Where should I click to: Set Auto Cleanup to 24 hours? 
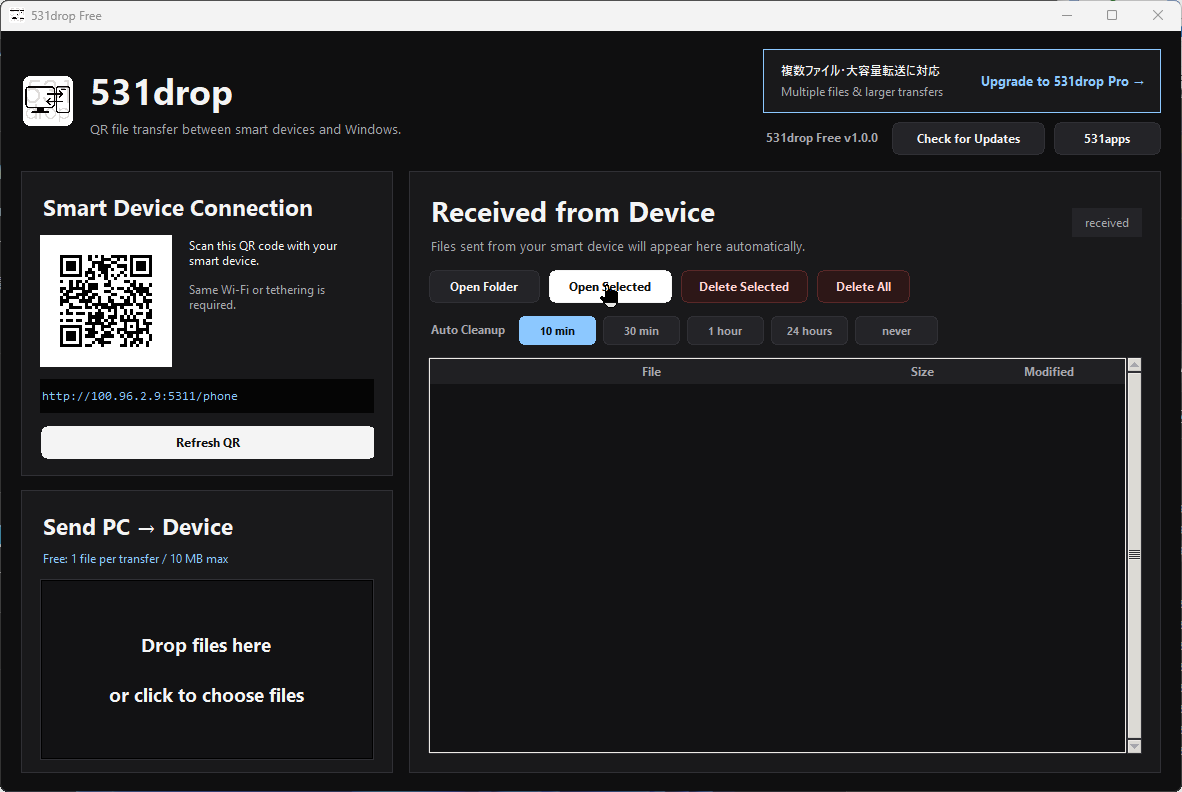tap(809, 331)
